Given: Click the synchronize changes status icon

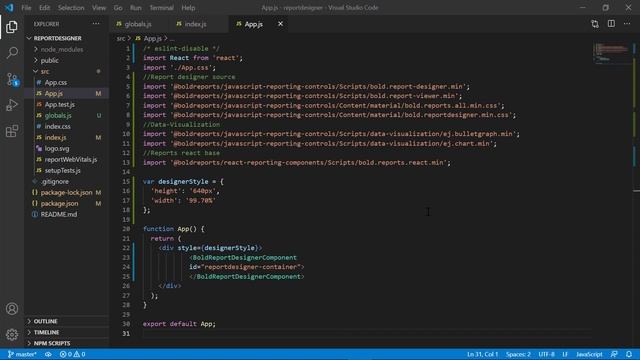Looking at the screenshot, I should (48, 354).
